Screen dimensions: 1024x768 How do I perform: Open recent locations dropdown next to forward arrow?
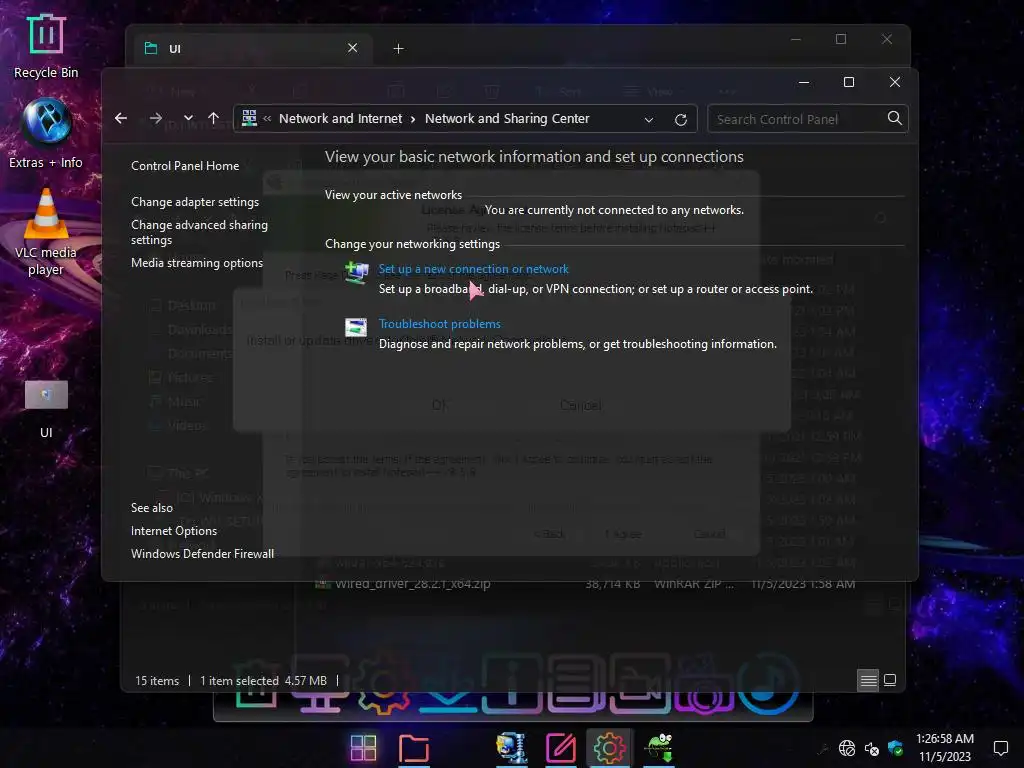click(188, 118)
